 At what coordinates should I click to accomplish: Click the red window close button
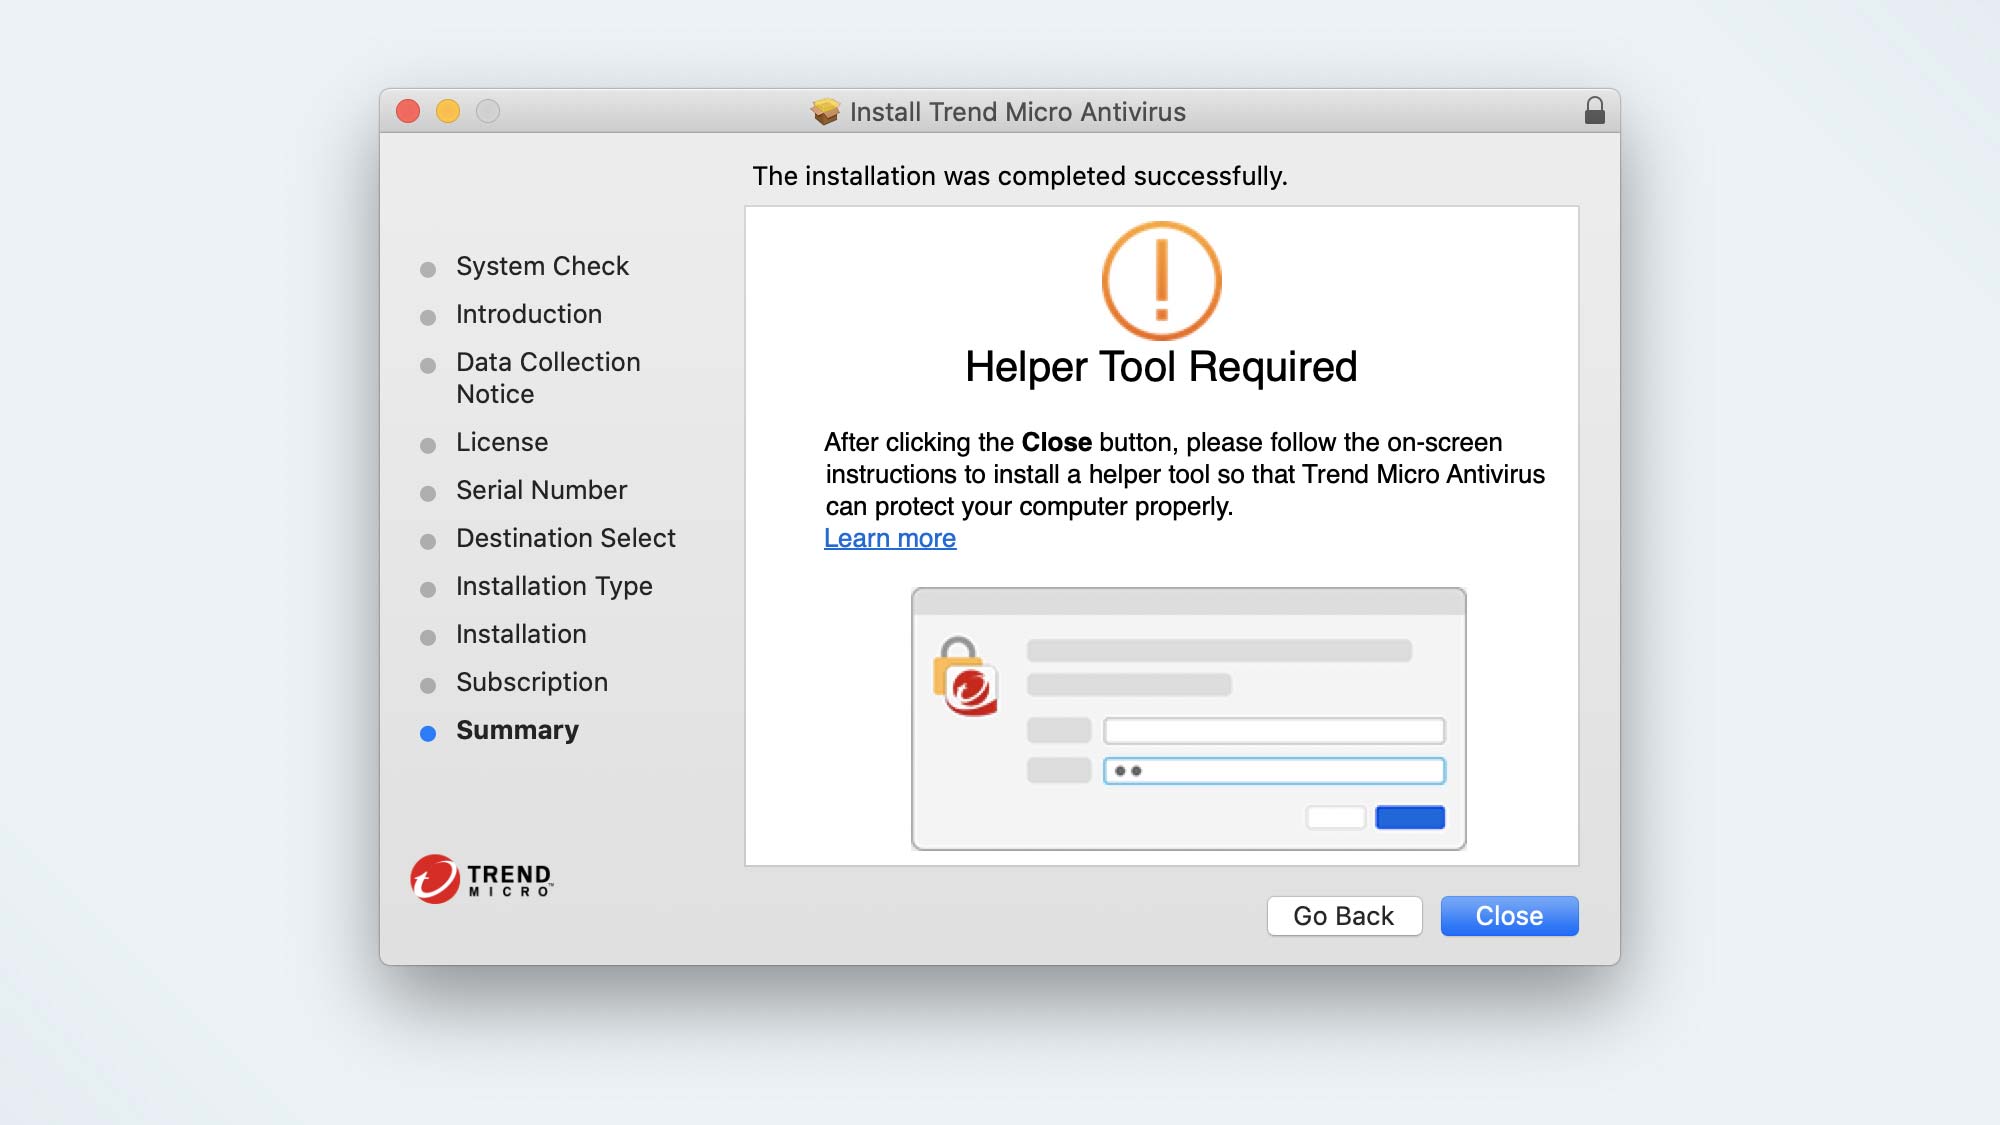pos(408,111)
